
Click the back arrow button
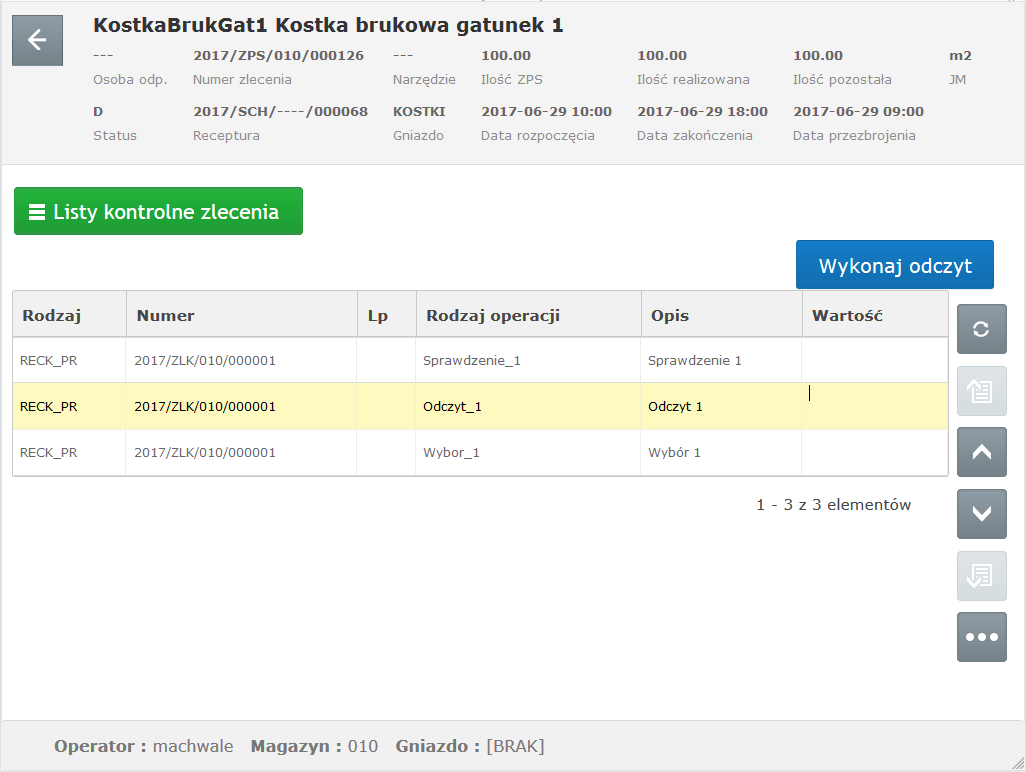37,41
